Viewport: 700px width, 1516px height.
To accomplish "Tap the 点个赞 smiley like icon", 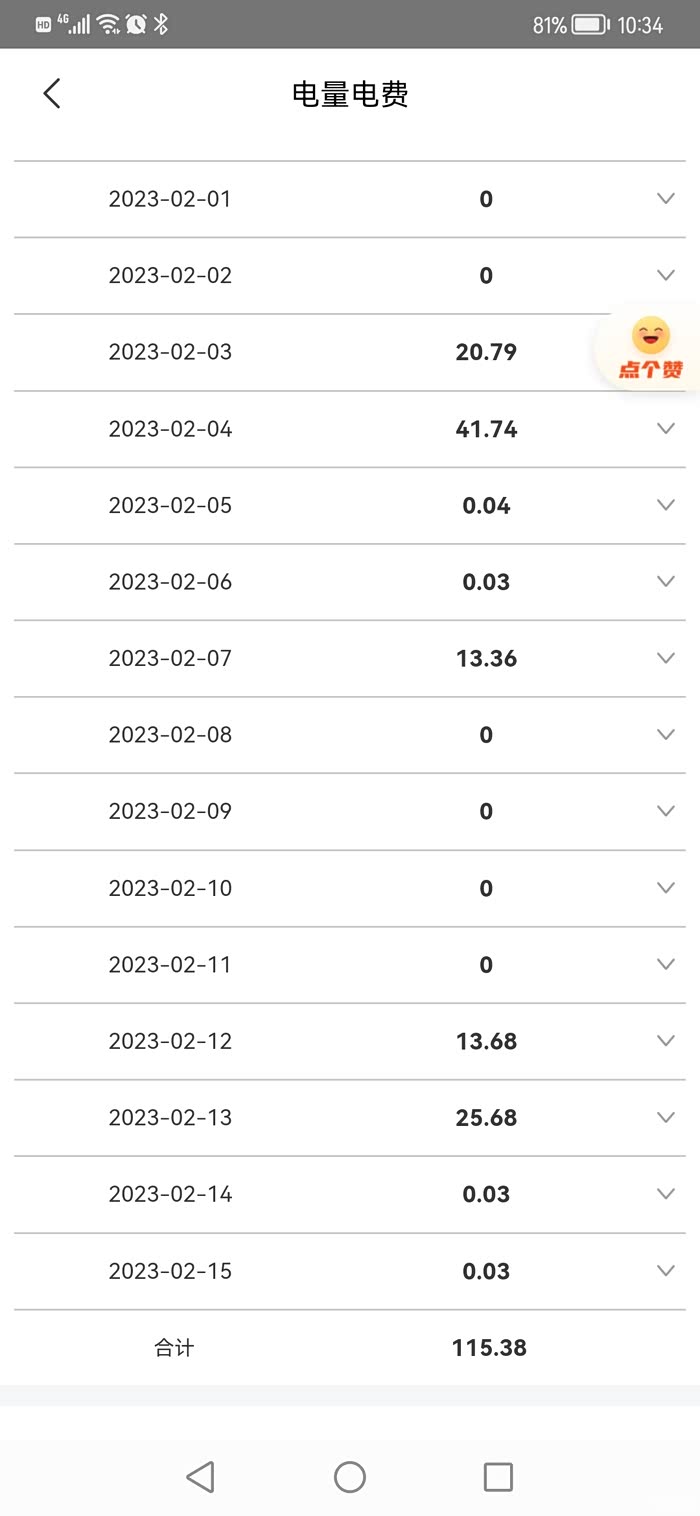I will (x=650, y=348).
